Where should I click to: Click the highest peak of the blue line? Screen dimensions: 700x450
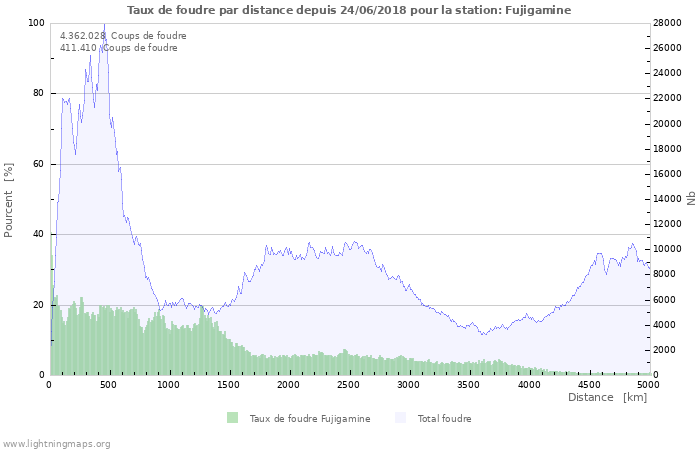pyautogui.click(x=104, y=24)
